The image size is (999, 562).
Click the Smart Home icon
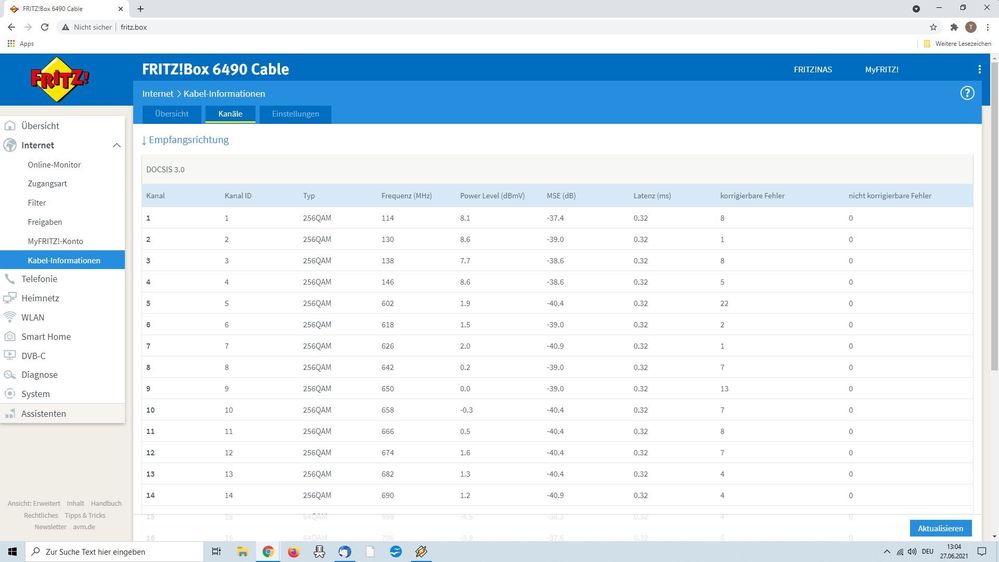pos(10,336)
